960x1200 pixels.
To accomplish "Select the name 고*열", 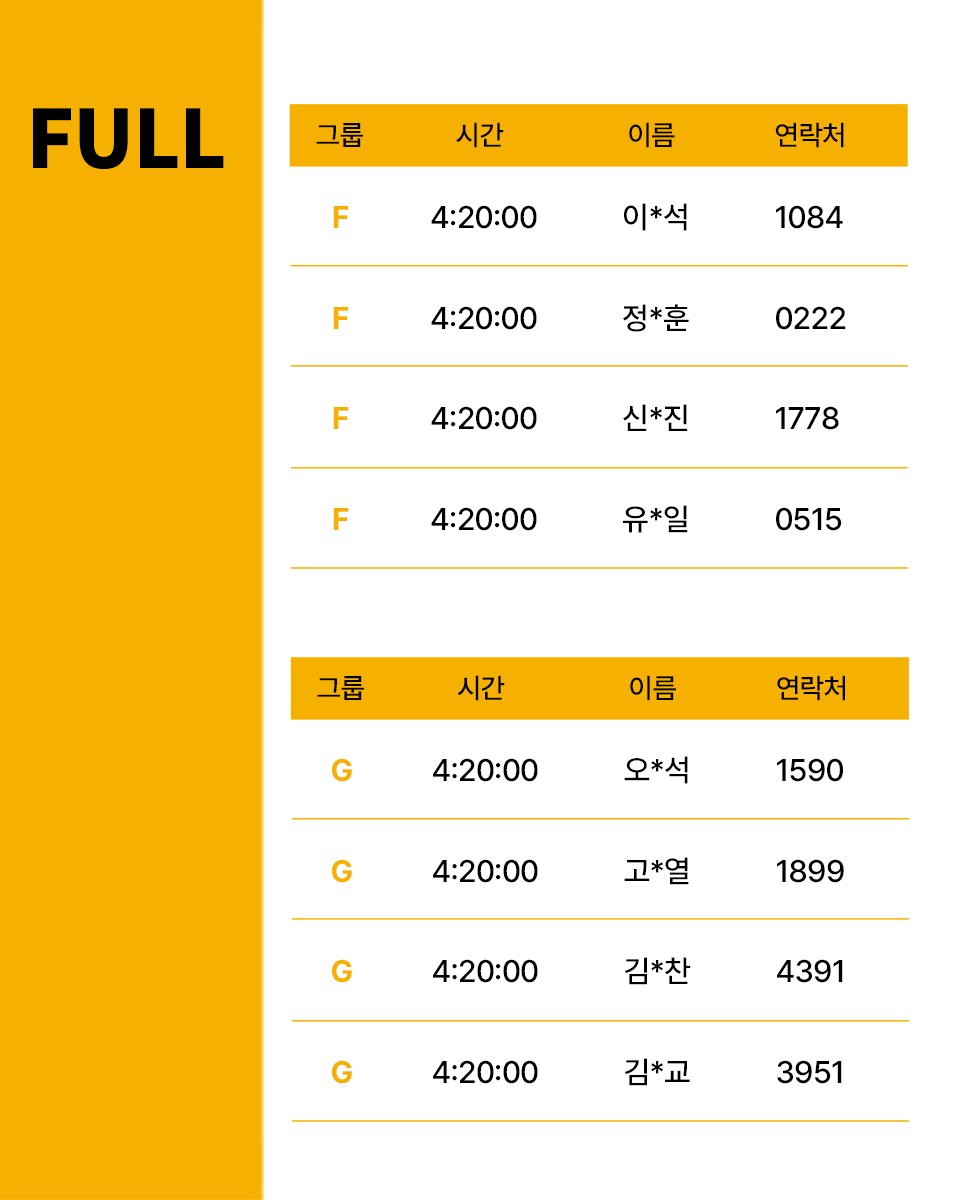I will (x=656, y=871).
